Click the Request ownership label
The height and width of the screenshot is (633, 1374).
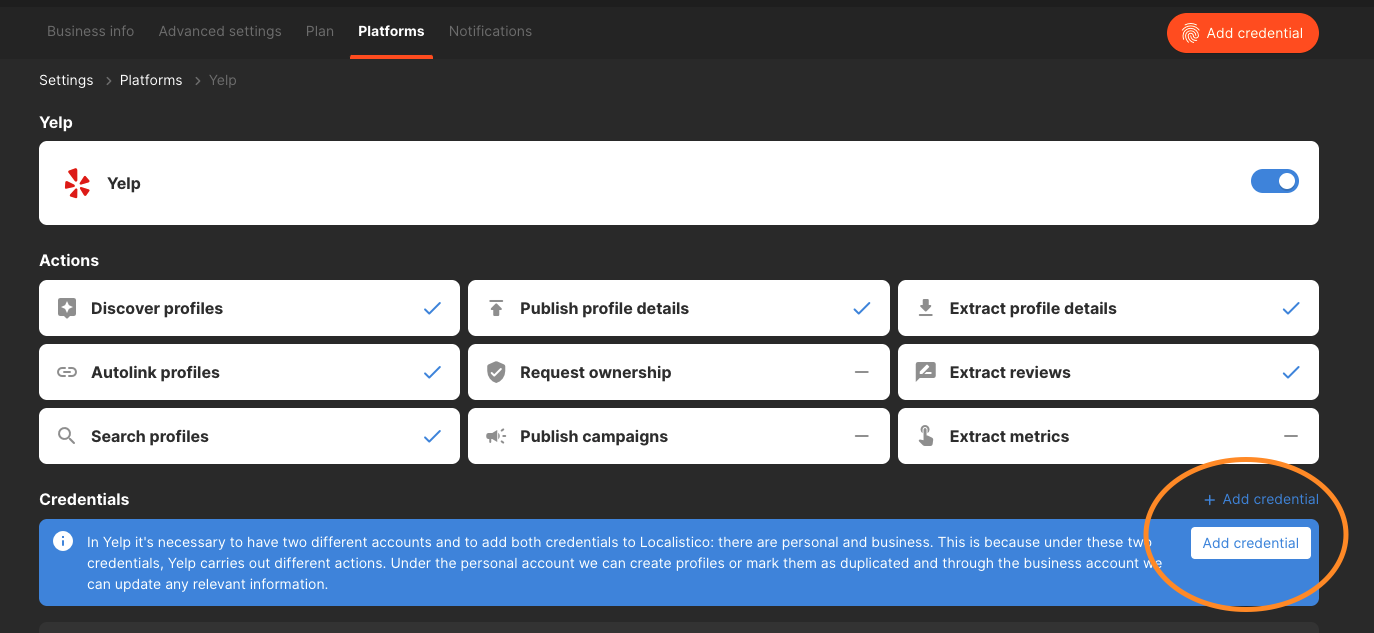[596, 372]
